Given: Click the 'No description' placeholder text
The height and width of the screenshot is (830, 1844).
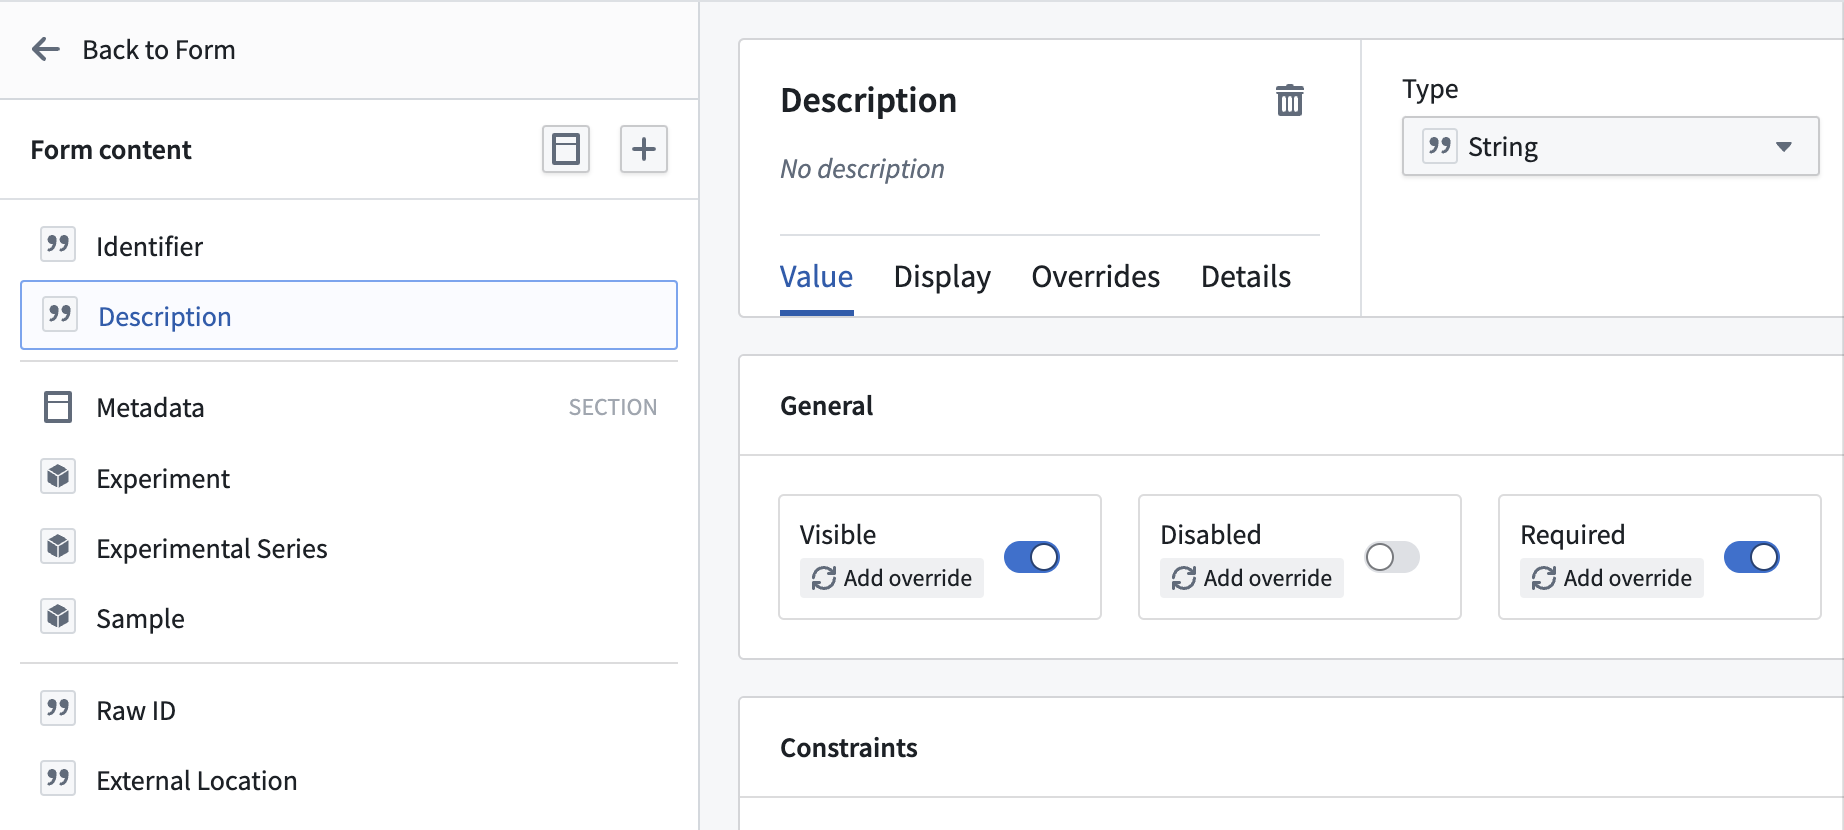Looking at the screenshot, I should coord(862,169).
